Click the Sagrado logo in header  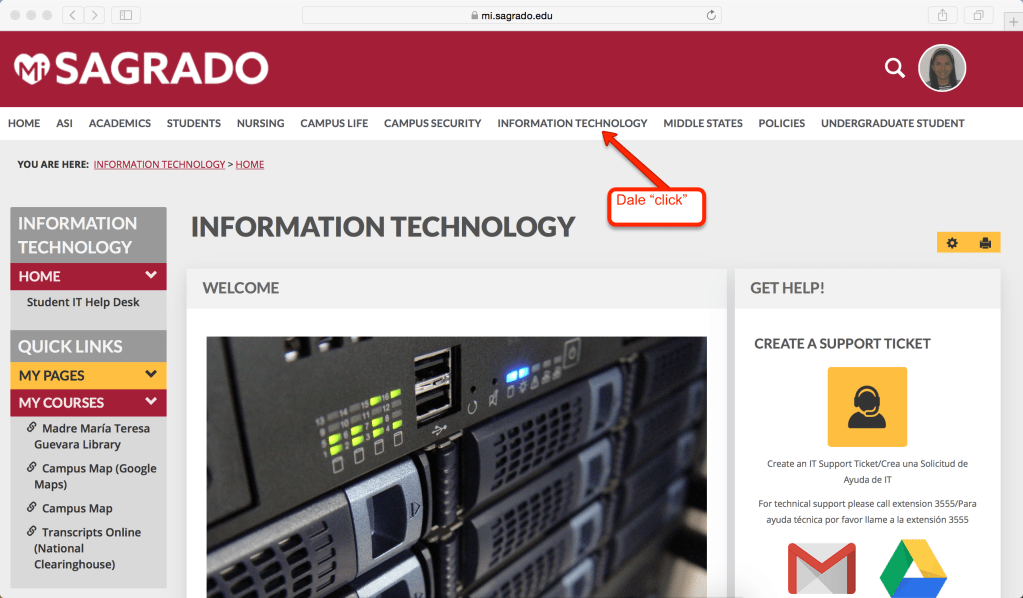pos(141,68)
